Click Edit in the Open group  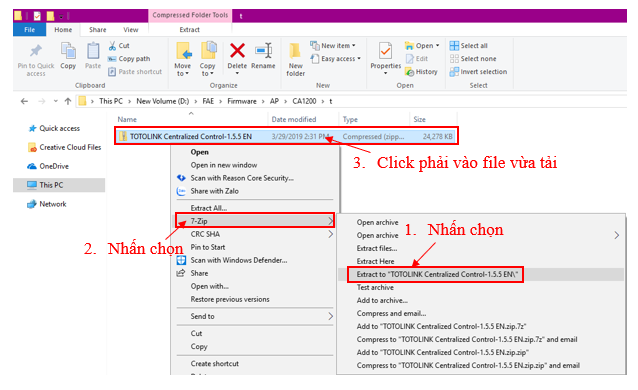[x=417, y=59]
